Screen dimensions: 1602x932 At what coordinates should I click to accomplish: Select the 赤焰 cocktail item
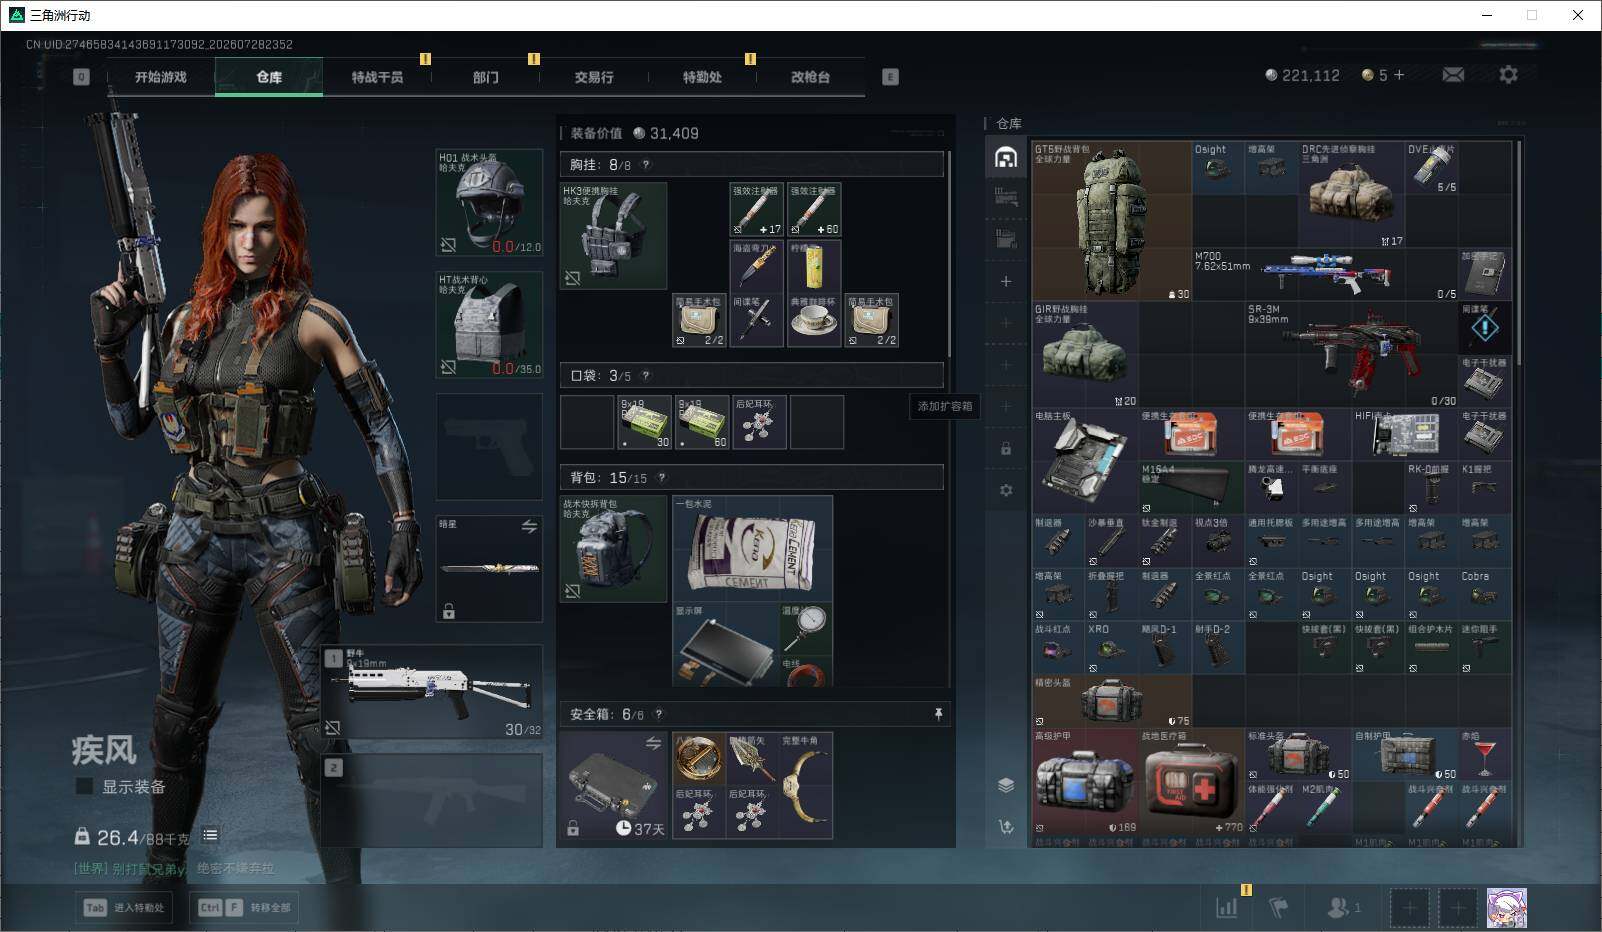1485,755
